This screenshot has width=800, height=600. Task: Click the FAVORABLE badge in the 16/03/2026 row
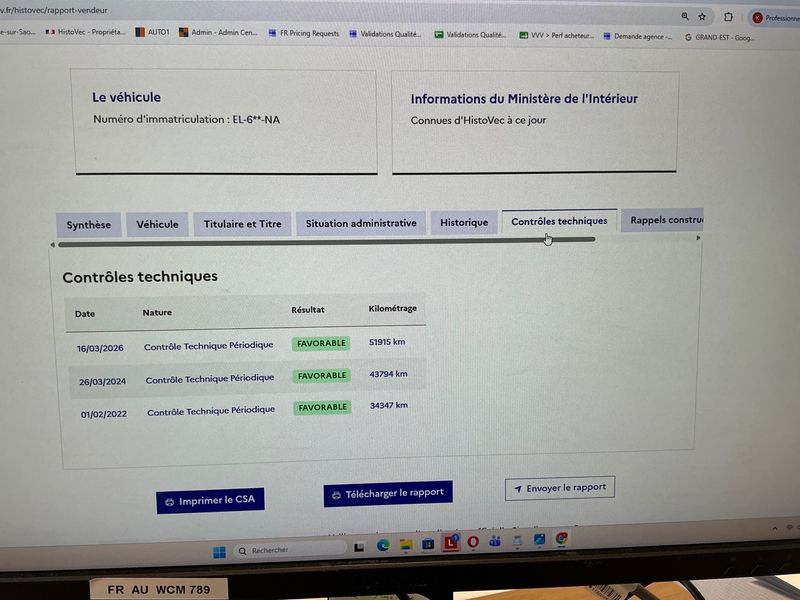tap(321, 343)
